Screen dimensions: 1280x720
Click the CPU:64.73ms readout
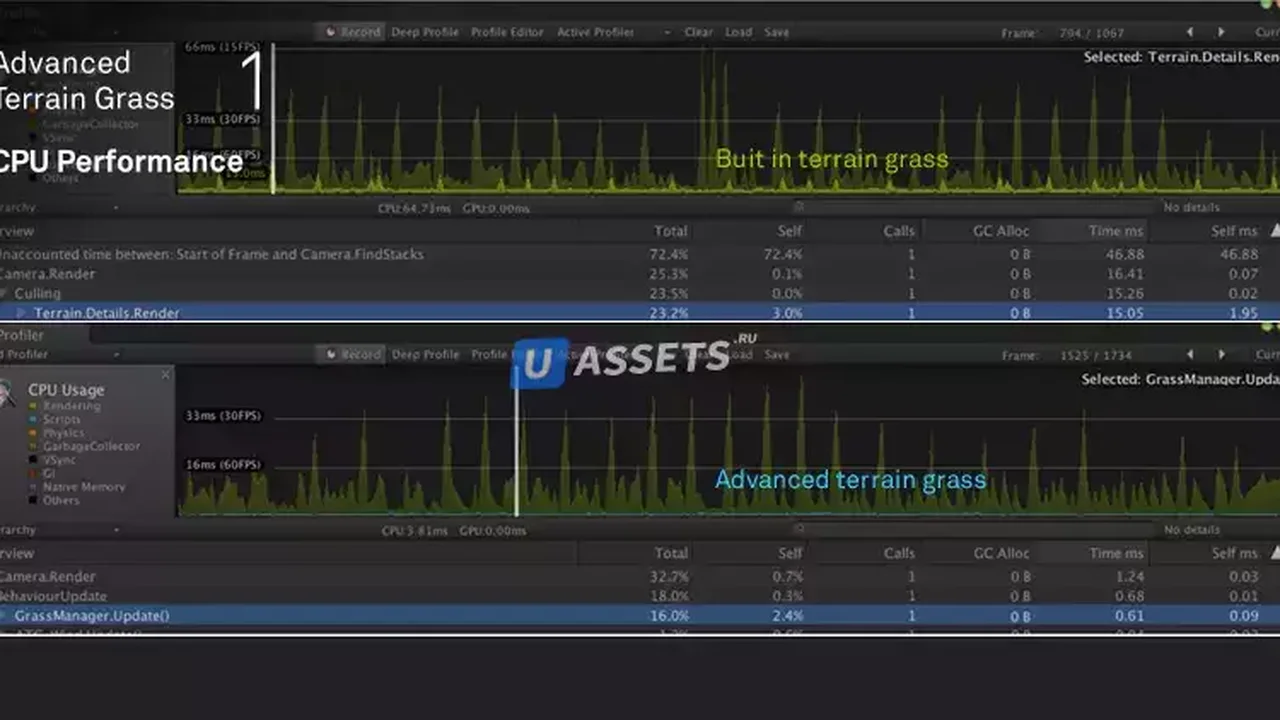pyautogui.click(x=415, y=208)
